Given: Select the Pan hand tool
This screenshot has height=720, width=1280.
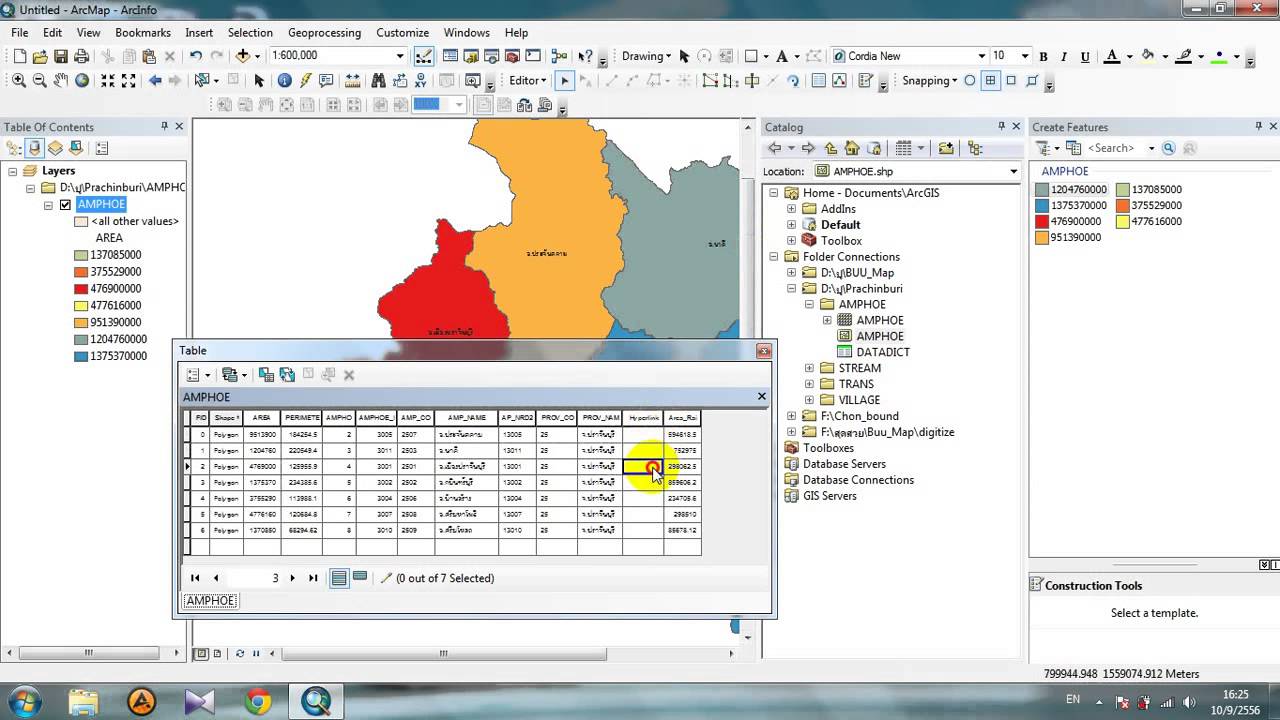Looking at the screenshot, I should (61, 80).
